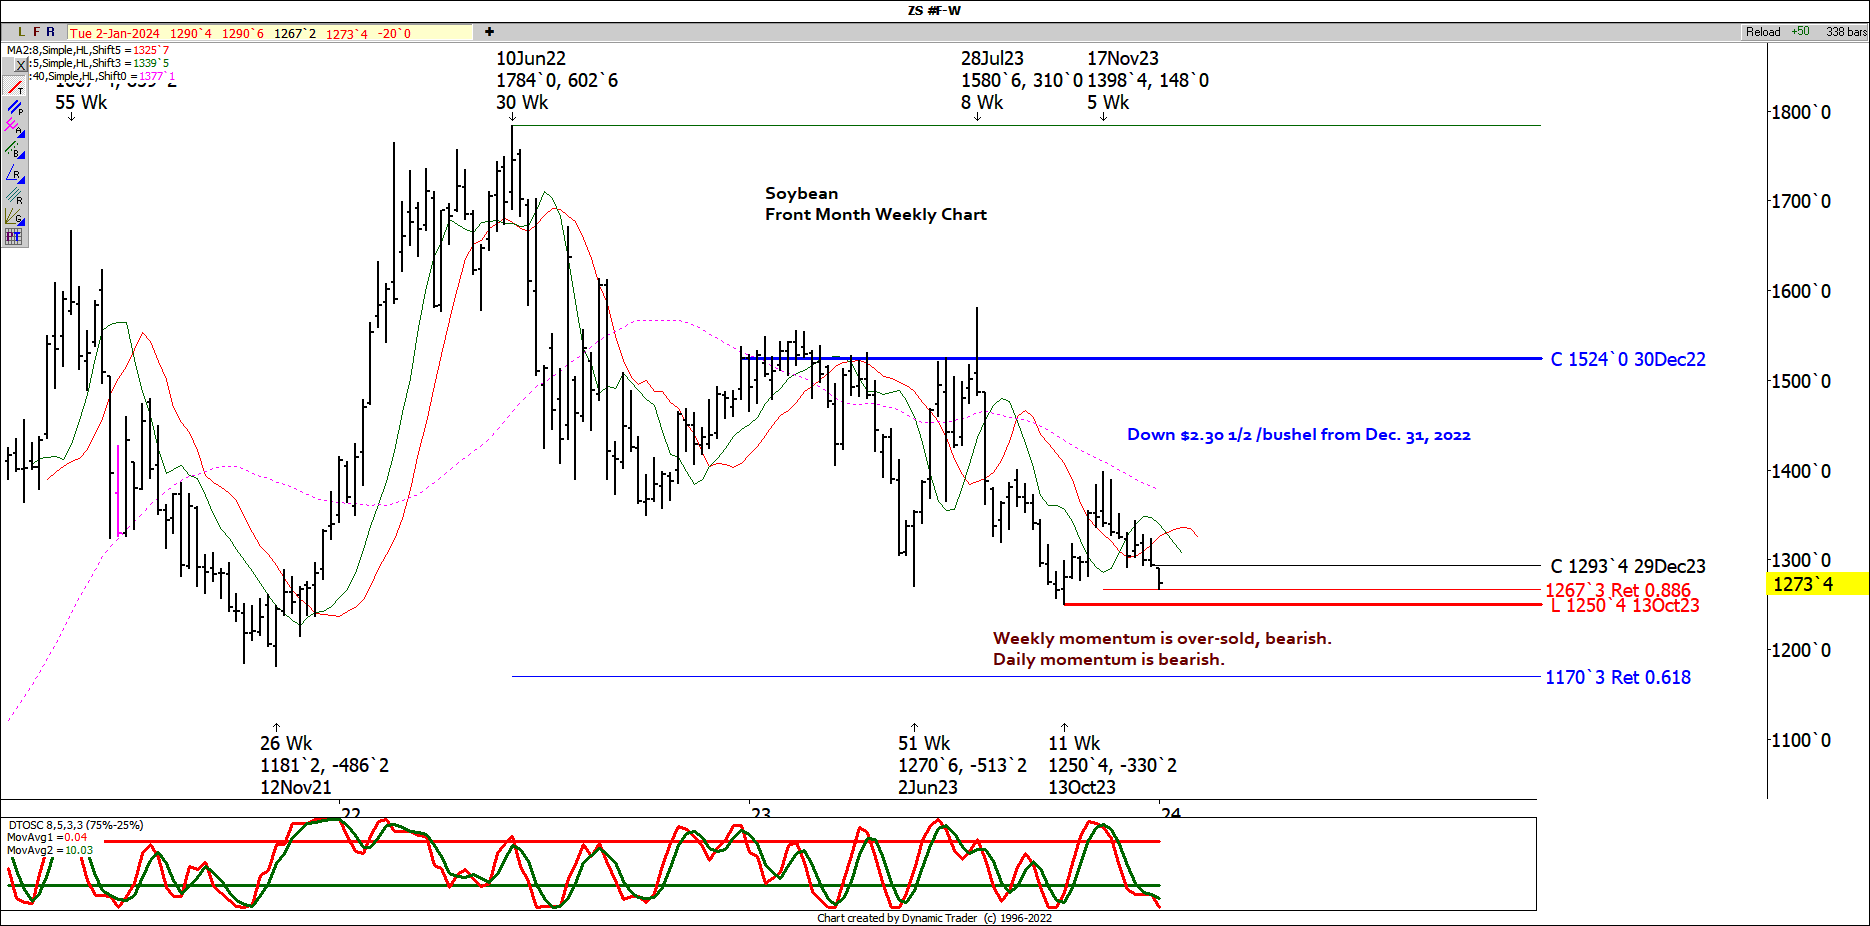The width and height of the screenshot is (1870, 926).
Task: Click the plus icon beside the quote bar
Action: [x=489, y=32]
